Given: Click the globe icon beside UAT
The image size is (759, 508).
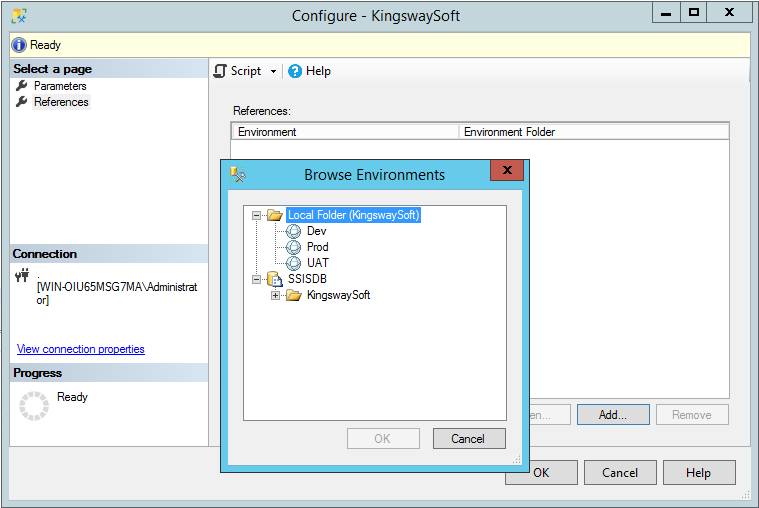Looking at the screenshot, I should [x=293, y=263].
